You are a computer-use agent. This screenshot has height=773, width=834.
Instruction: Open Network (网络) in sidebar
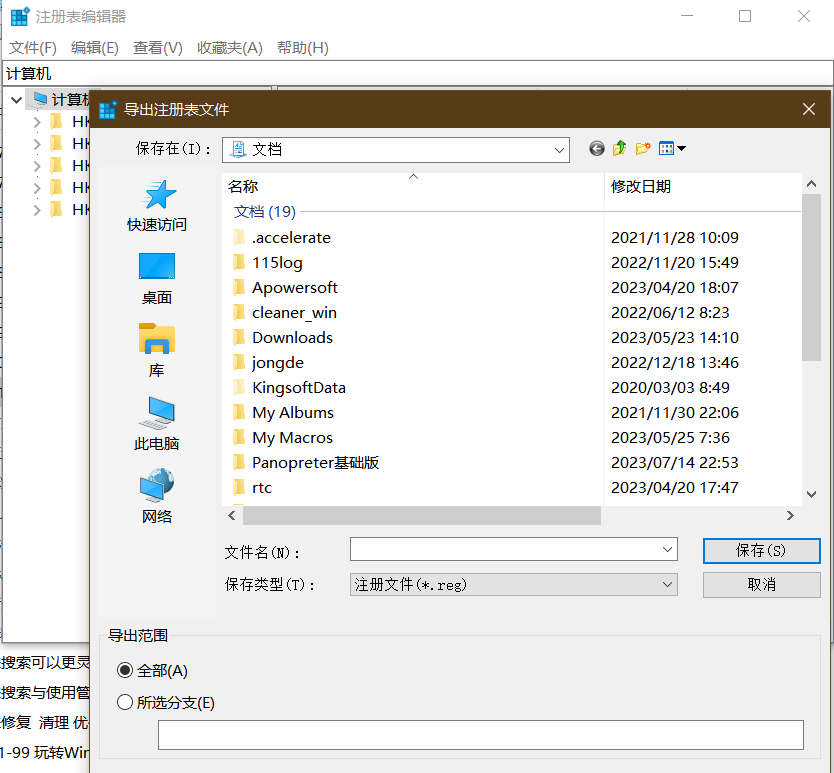click(x=157, y=497)
